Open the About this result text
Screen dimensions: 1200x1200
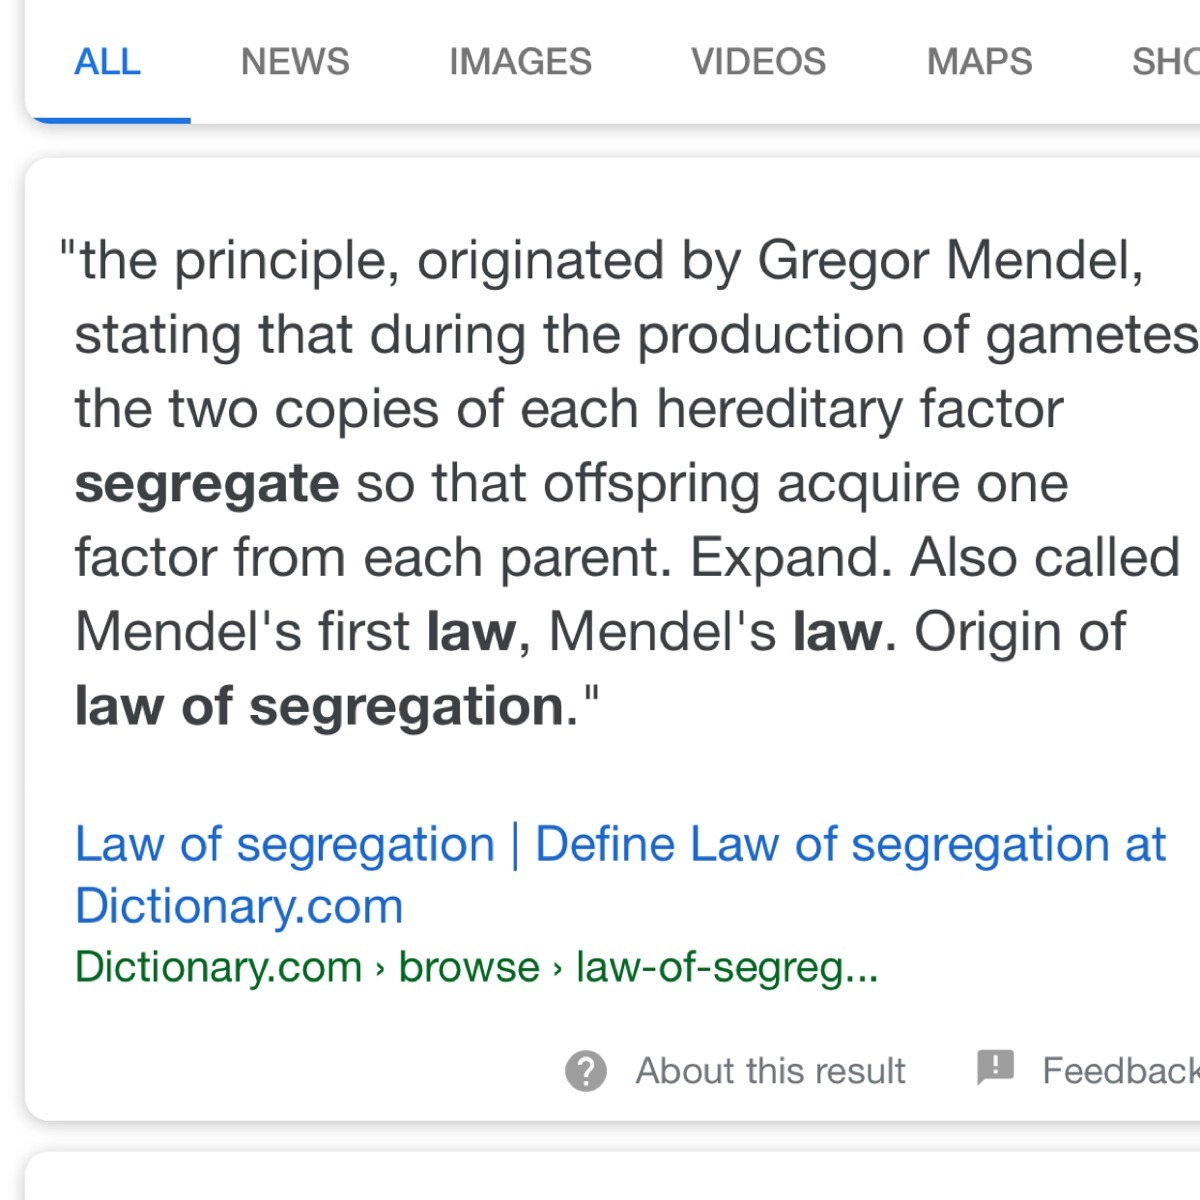pyautogui.click(x=771, y=1071)
